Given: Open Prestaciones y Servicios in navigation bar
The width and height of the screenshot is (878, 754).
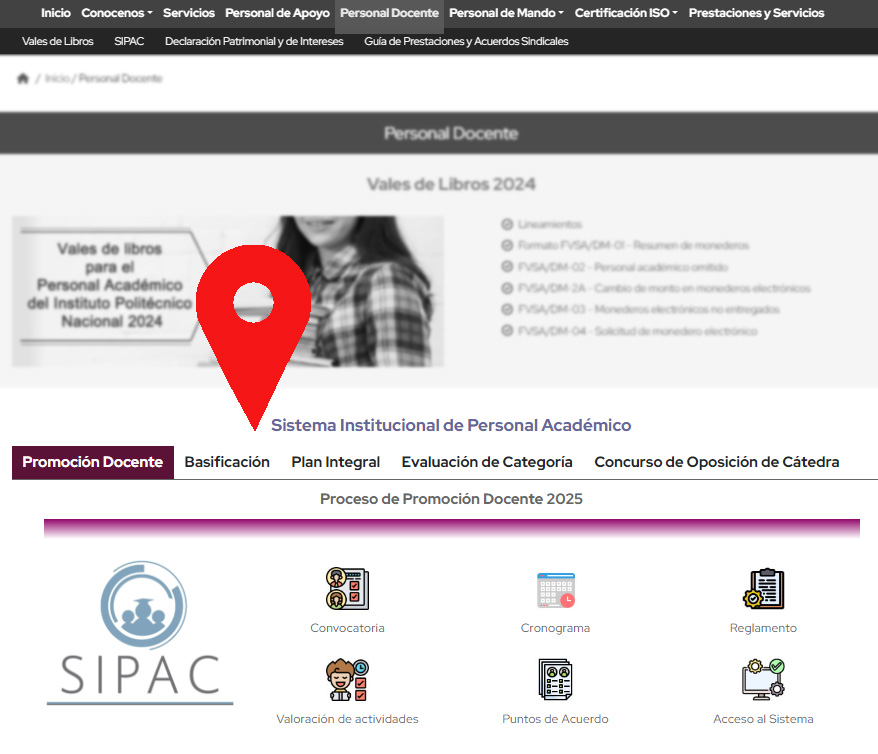Looking at the screenshot, I should click(756, 13).
